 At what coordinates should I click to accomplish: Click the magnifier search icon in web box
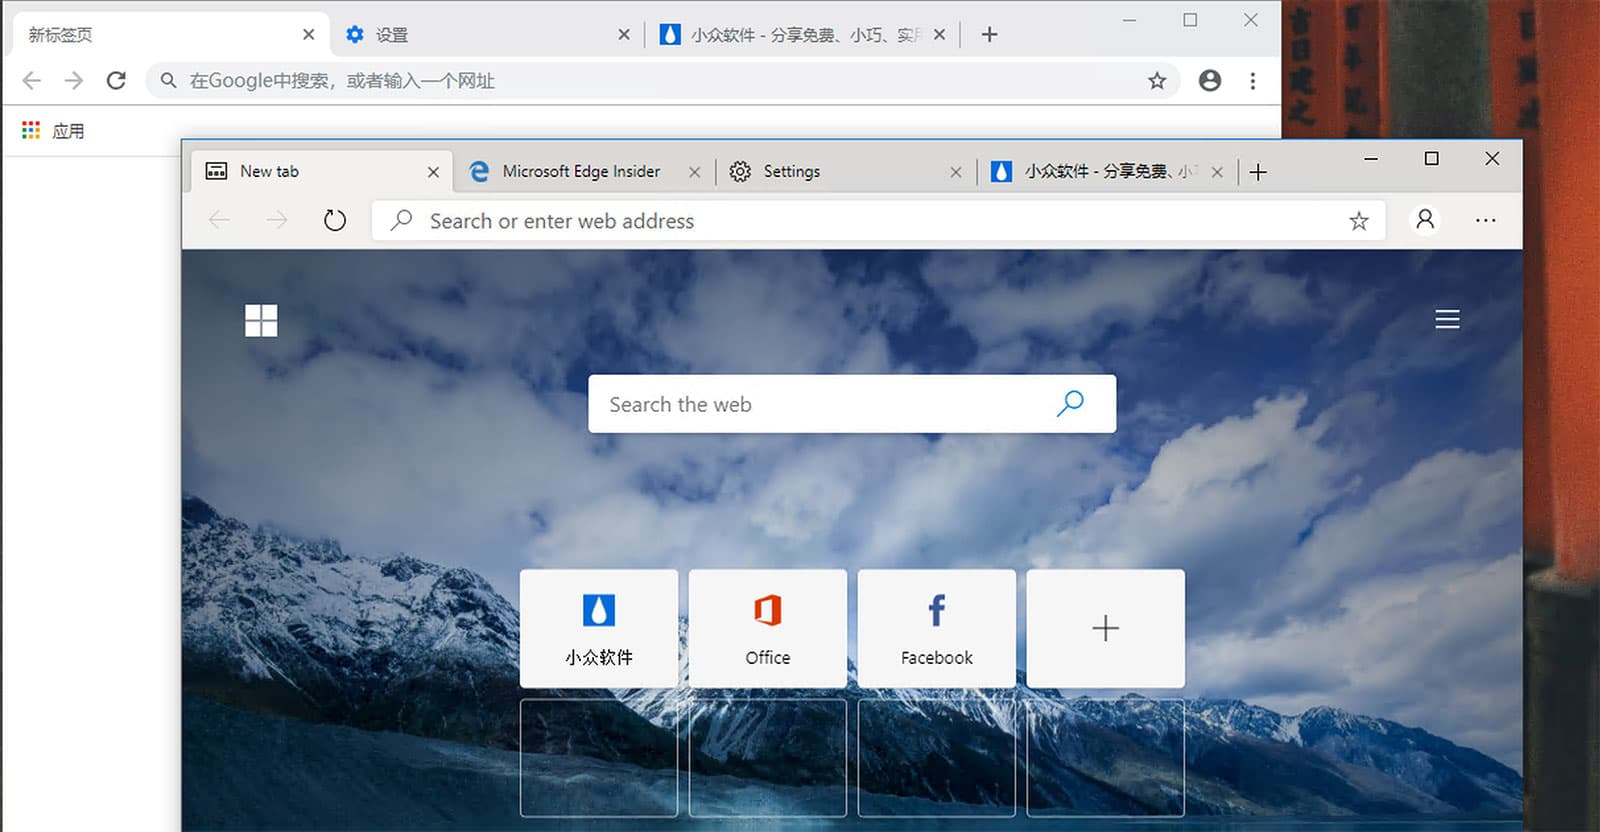pos(1070,403)
